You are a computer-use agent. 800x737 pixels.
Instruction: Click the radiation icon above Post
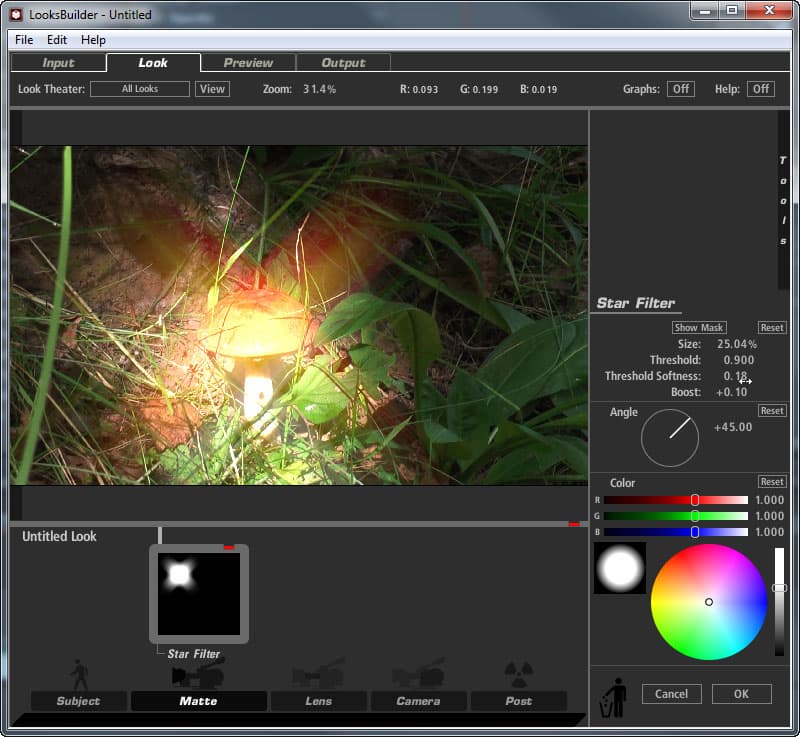(517, 672)
